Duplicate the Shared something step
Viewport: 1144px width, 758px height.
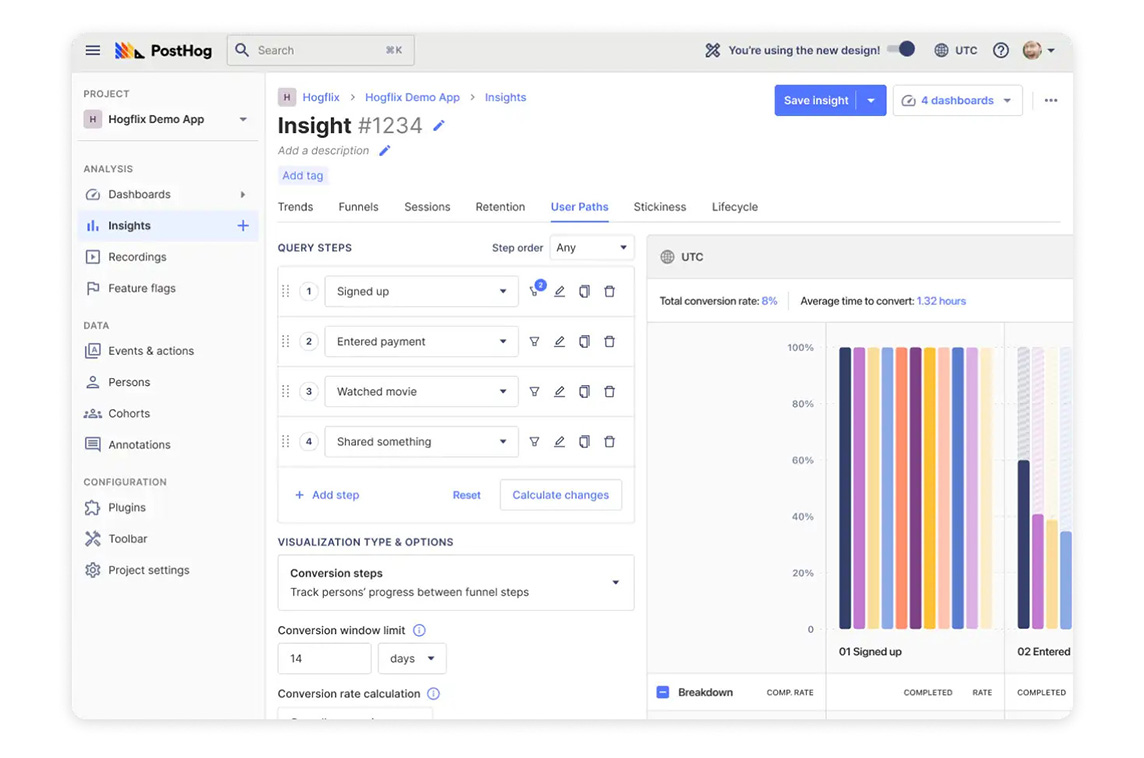click(584, 441)
